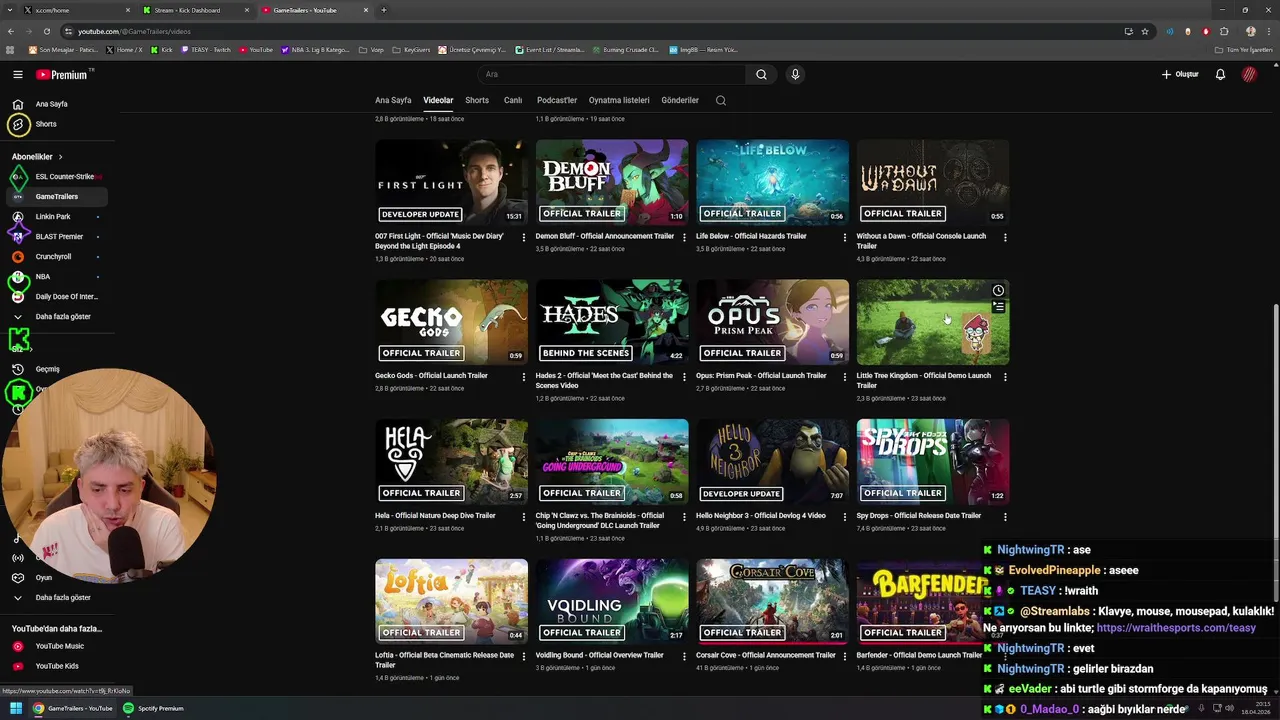Start voice search with the microphone icon

coord(795,74)
